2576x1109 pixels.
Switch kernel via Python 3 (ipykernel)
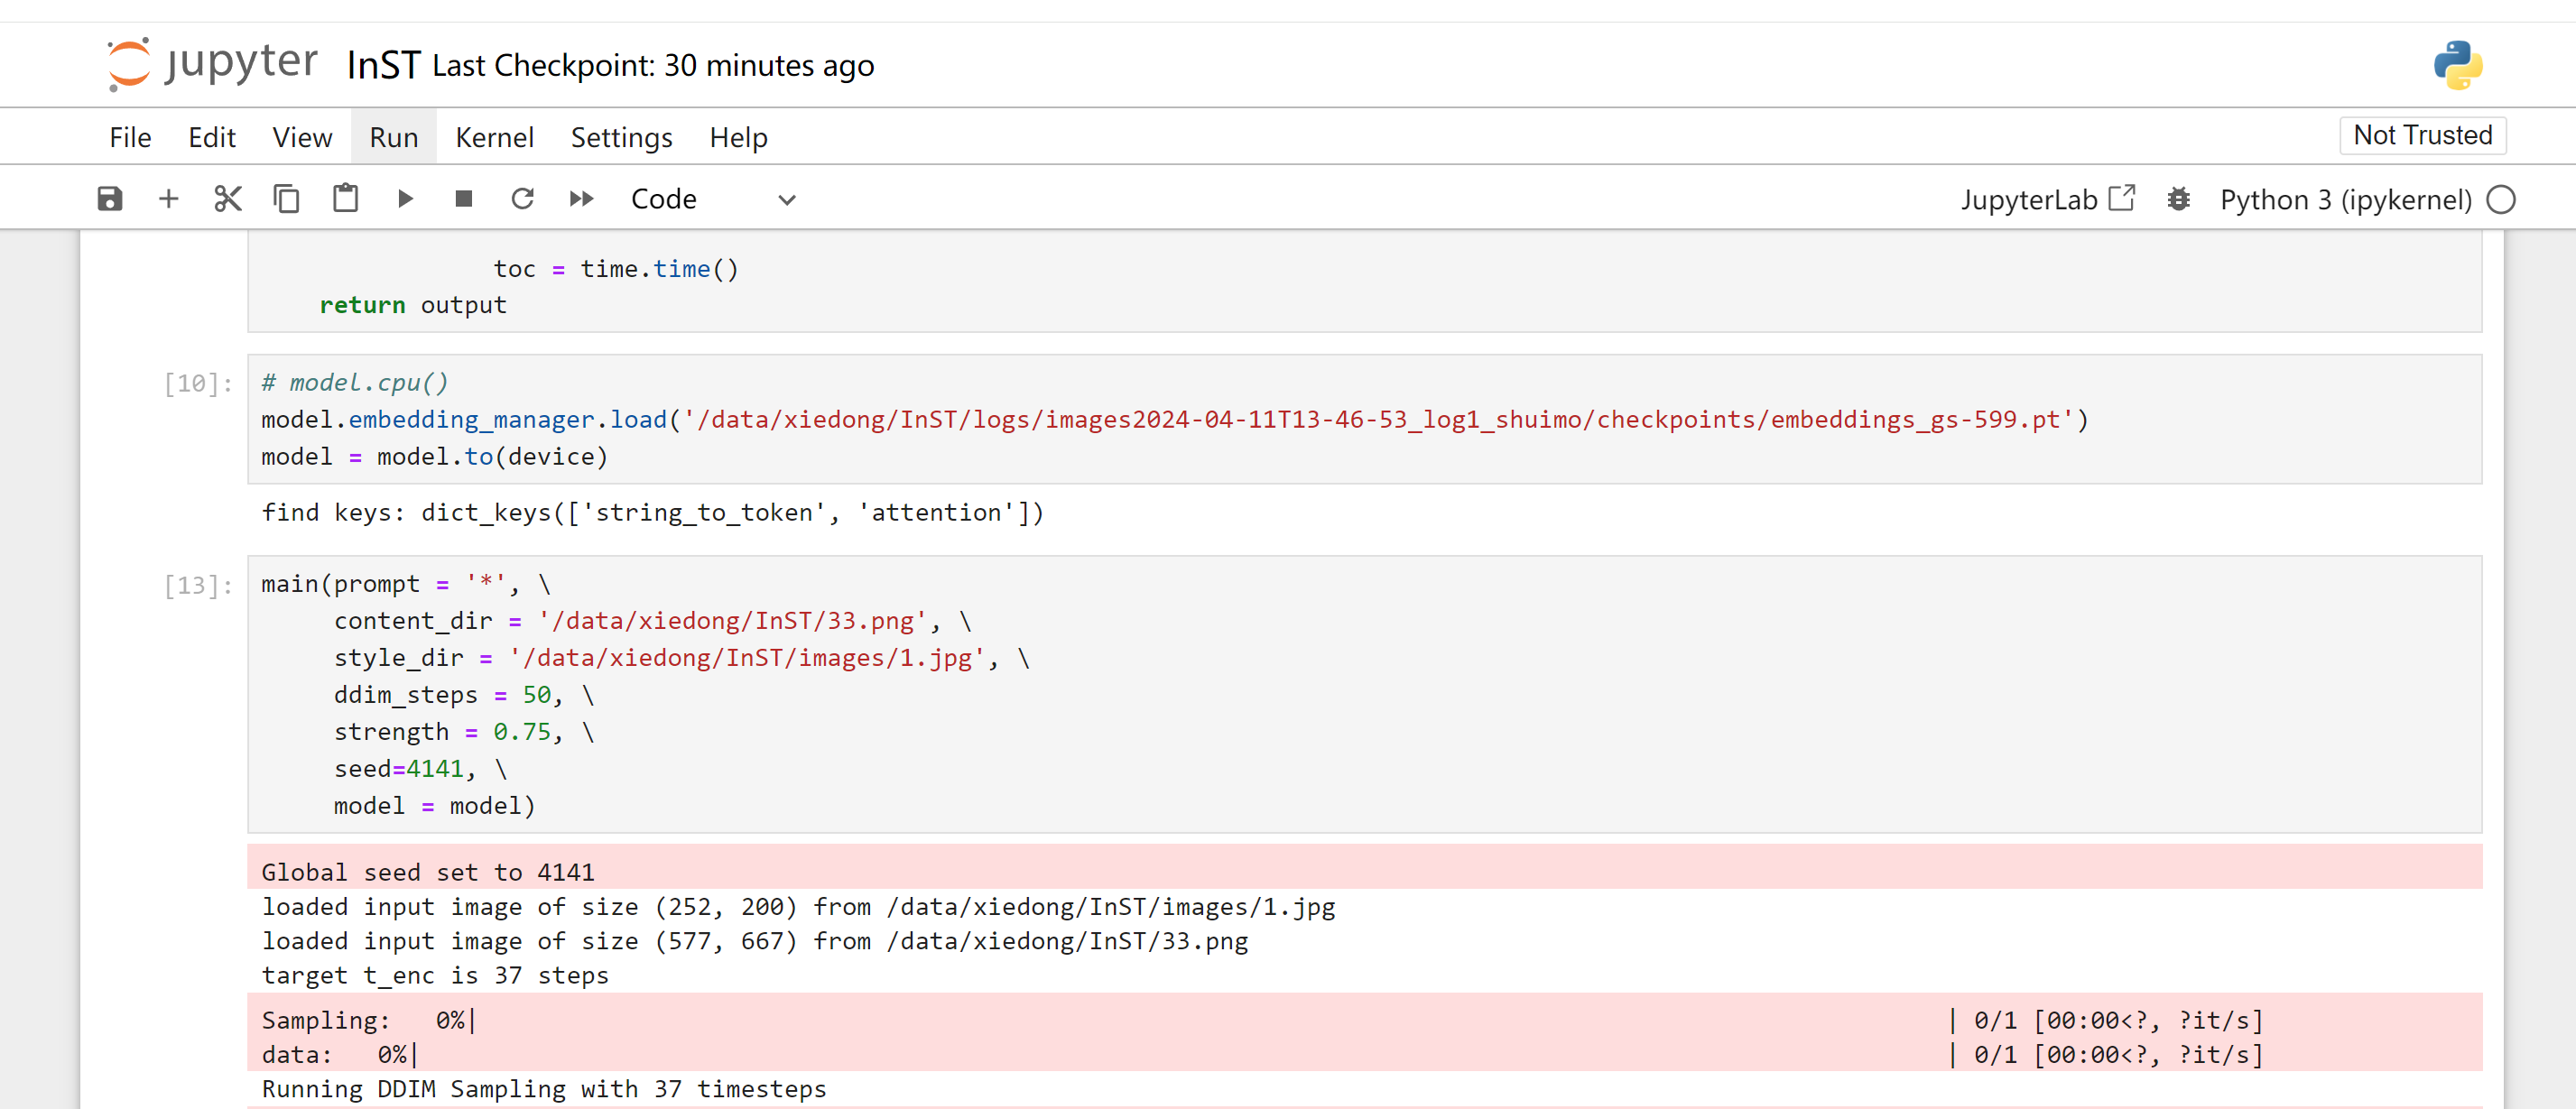click(x=2345, y=199)
